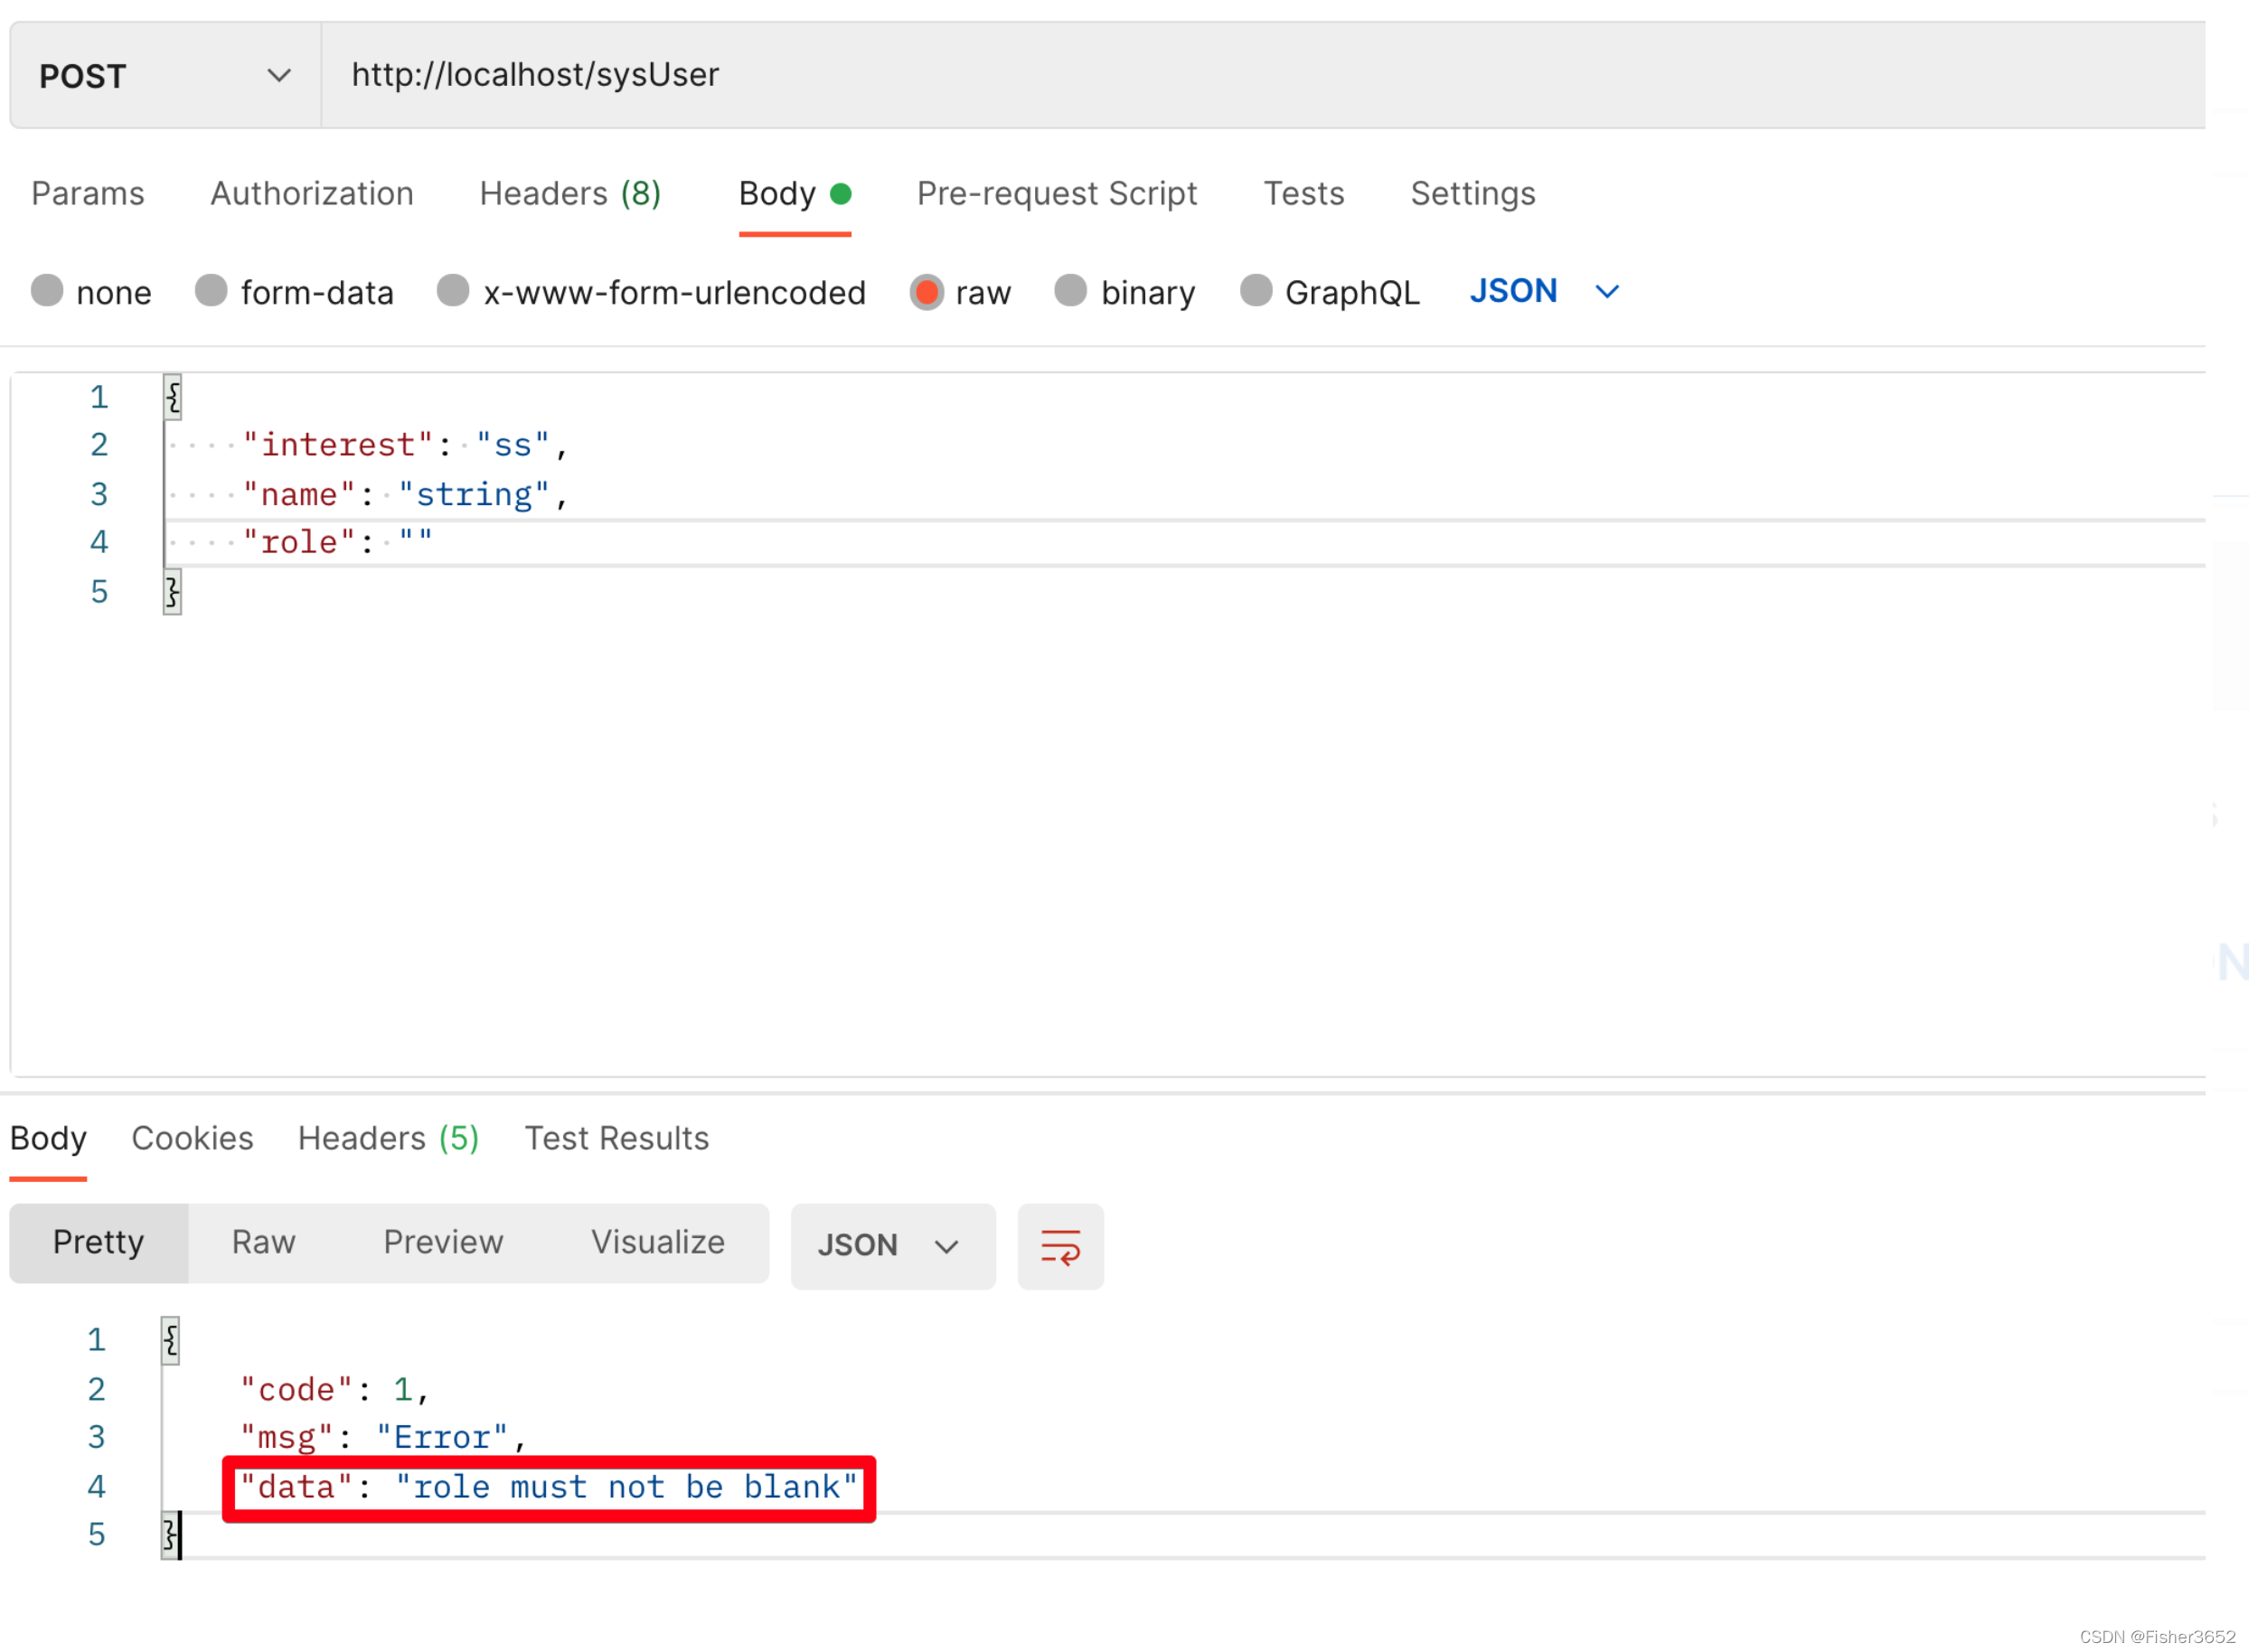This screenshot has width=2249, height=1652.
Task: Click the Raw response view icon
Action: 264,1244
